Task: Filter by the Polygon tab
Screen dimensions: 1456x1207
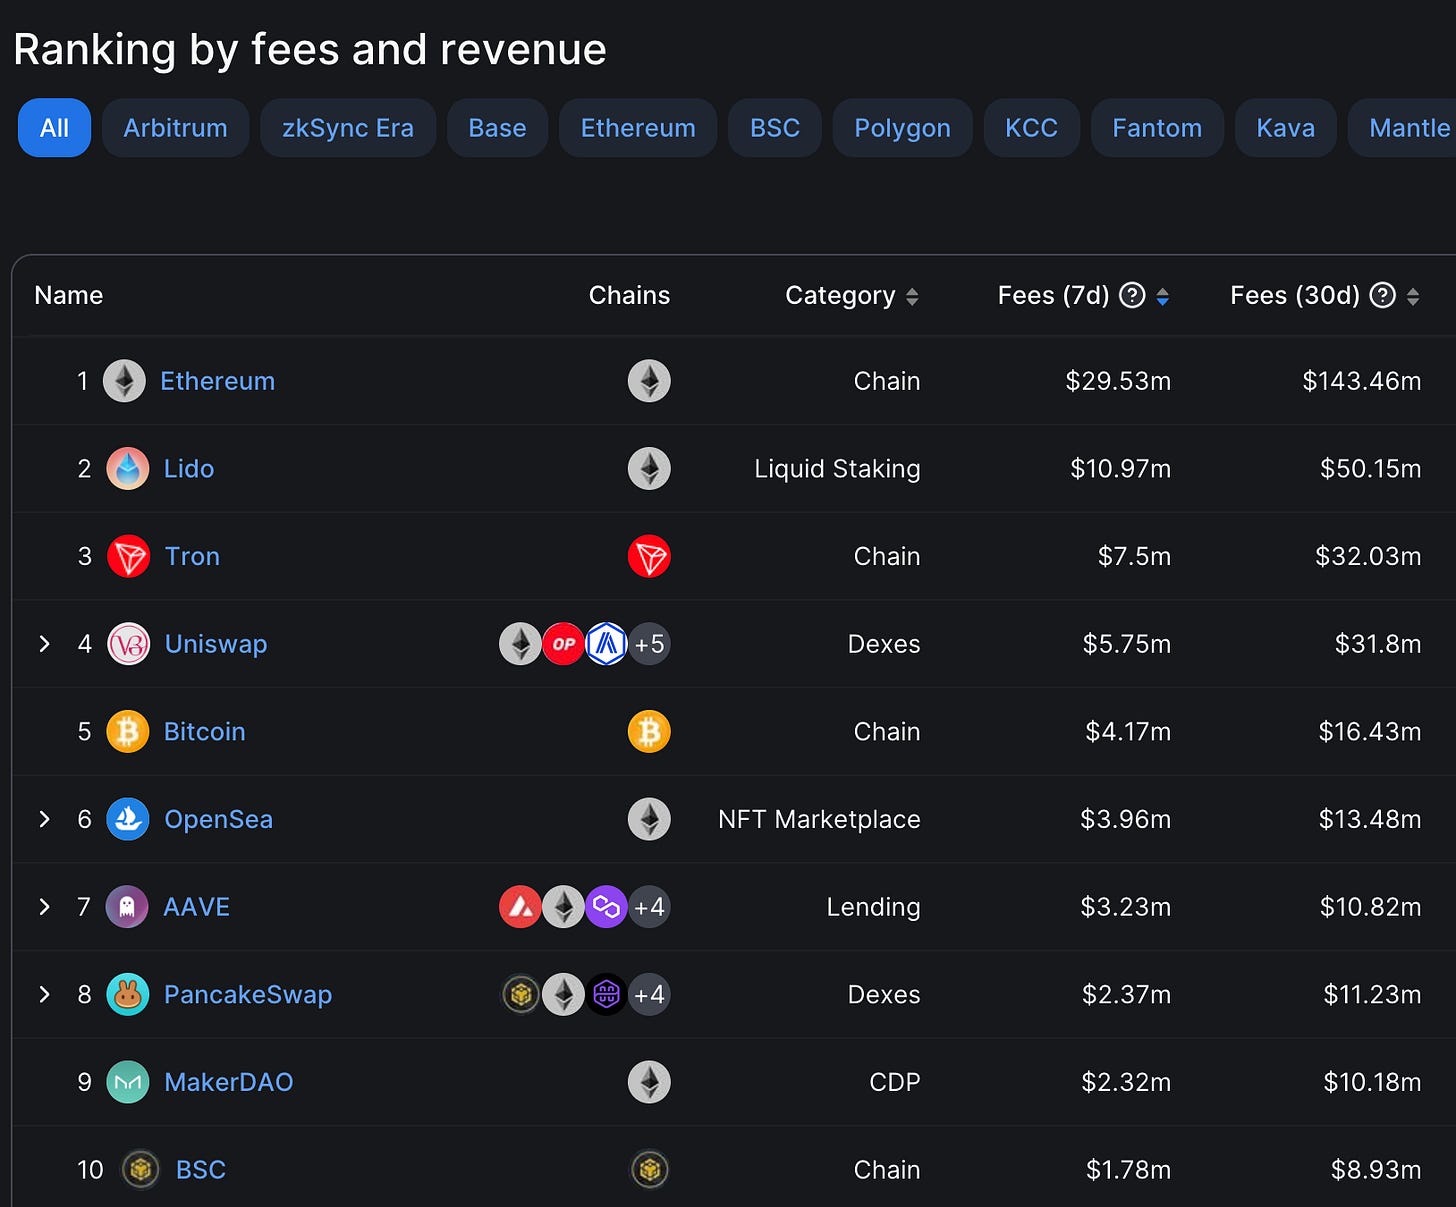Action: coord(902,128)
